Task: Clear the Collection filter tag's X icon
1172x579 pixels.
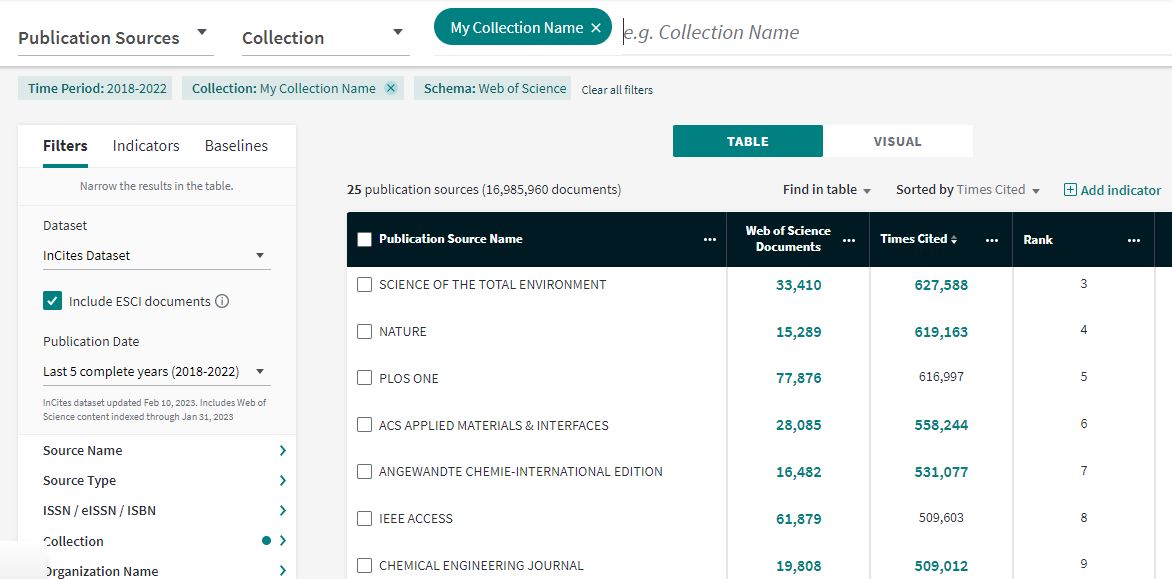Action: [390, 88]
